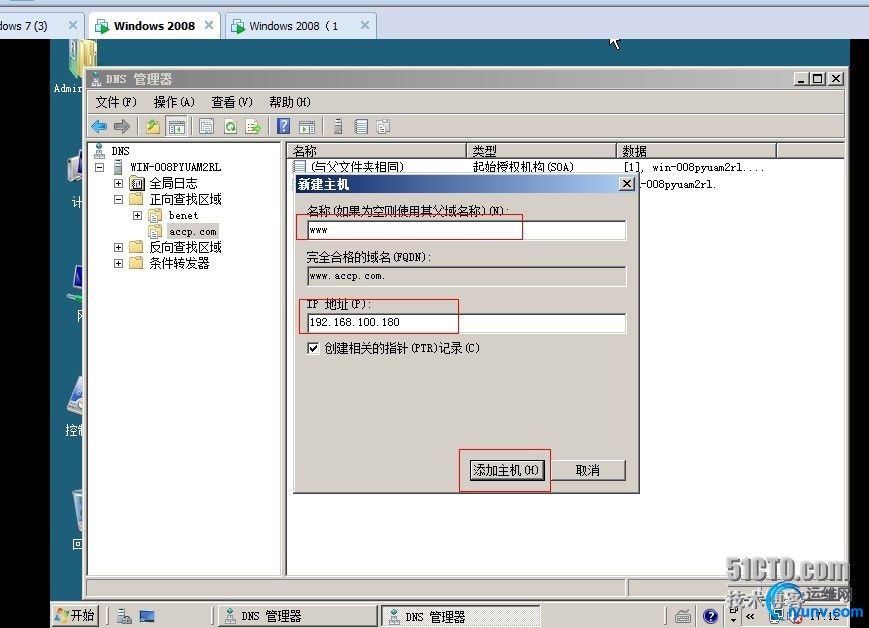Expand the 反向查找区域 tree node
This screenshot has width=869, height=628.
118,247
